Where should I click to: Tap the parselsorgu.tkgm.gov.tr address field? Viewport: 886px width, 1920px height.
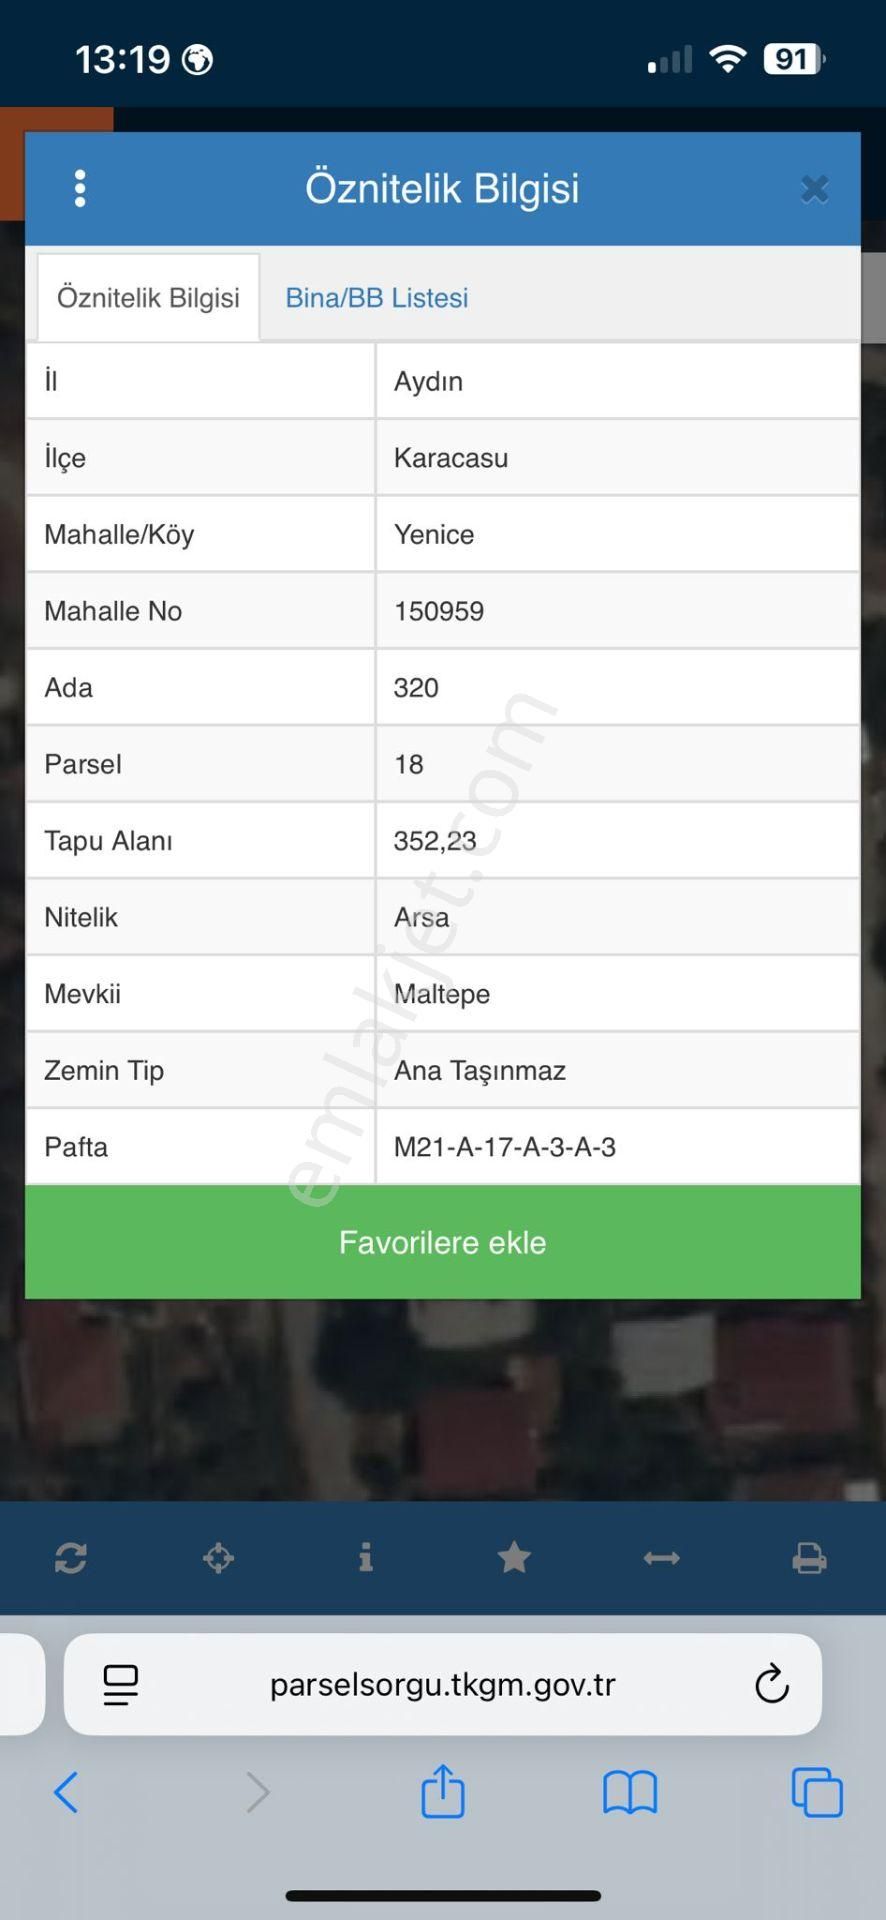(x=442, y=1685)
